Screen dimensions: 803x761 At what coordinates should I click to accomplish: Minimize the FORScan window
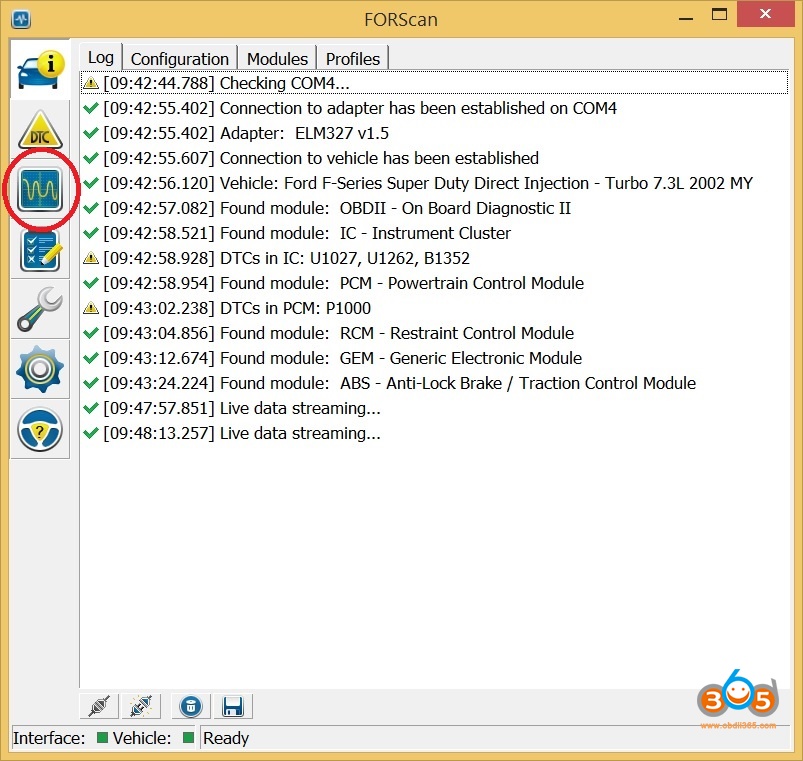coord(686,18)
